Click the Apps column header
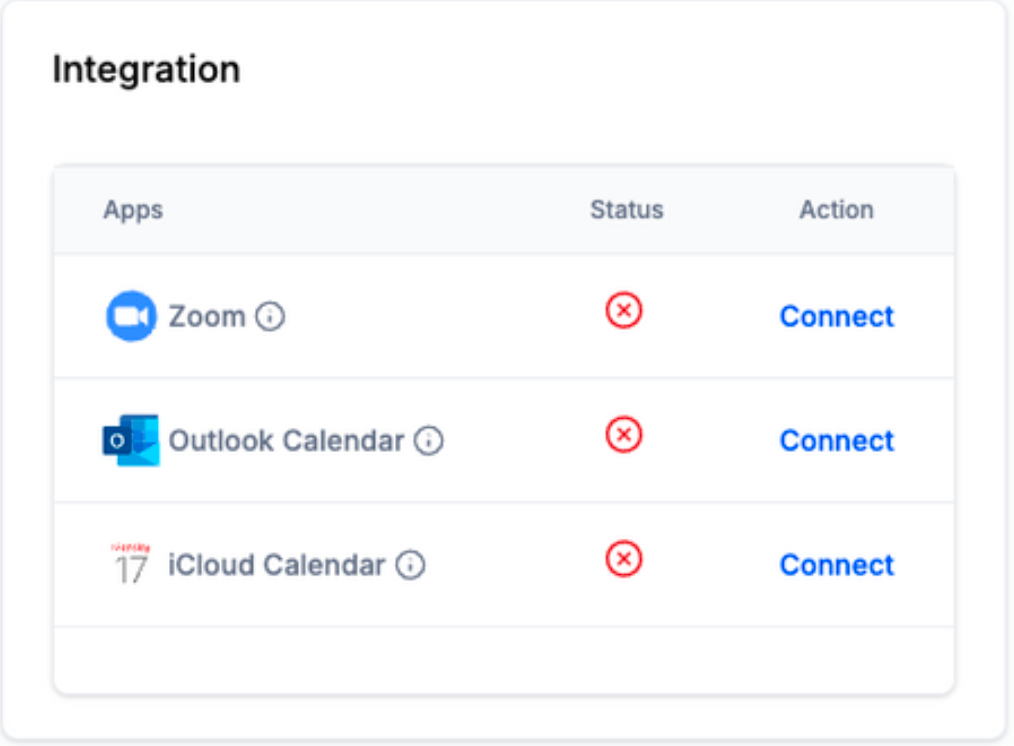 (x=133, y=211)
